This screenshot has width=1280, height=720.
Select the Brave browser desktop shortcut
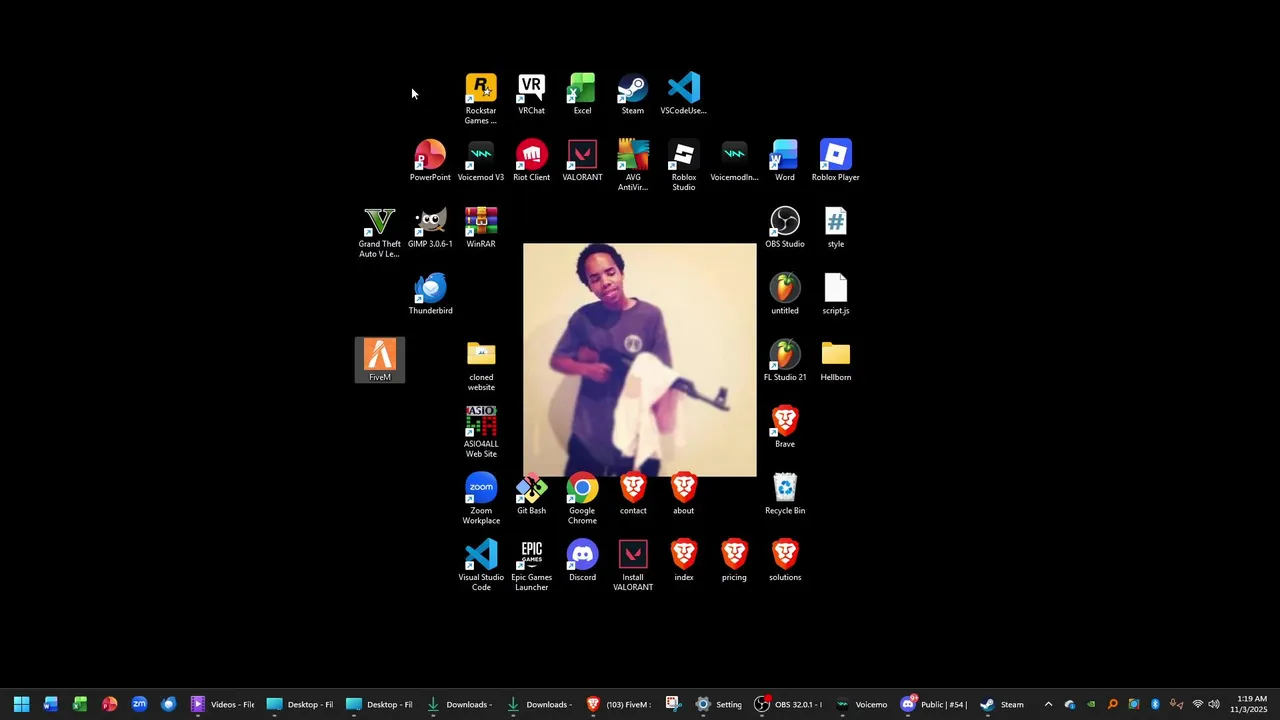pyautogui.click(x=785, y=427)
